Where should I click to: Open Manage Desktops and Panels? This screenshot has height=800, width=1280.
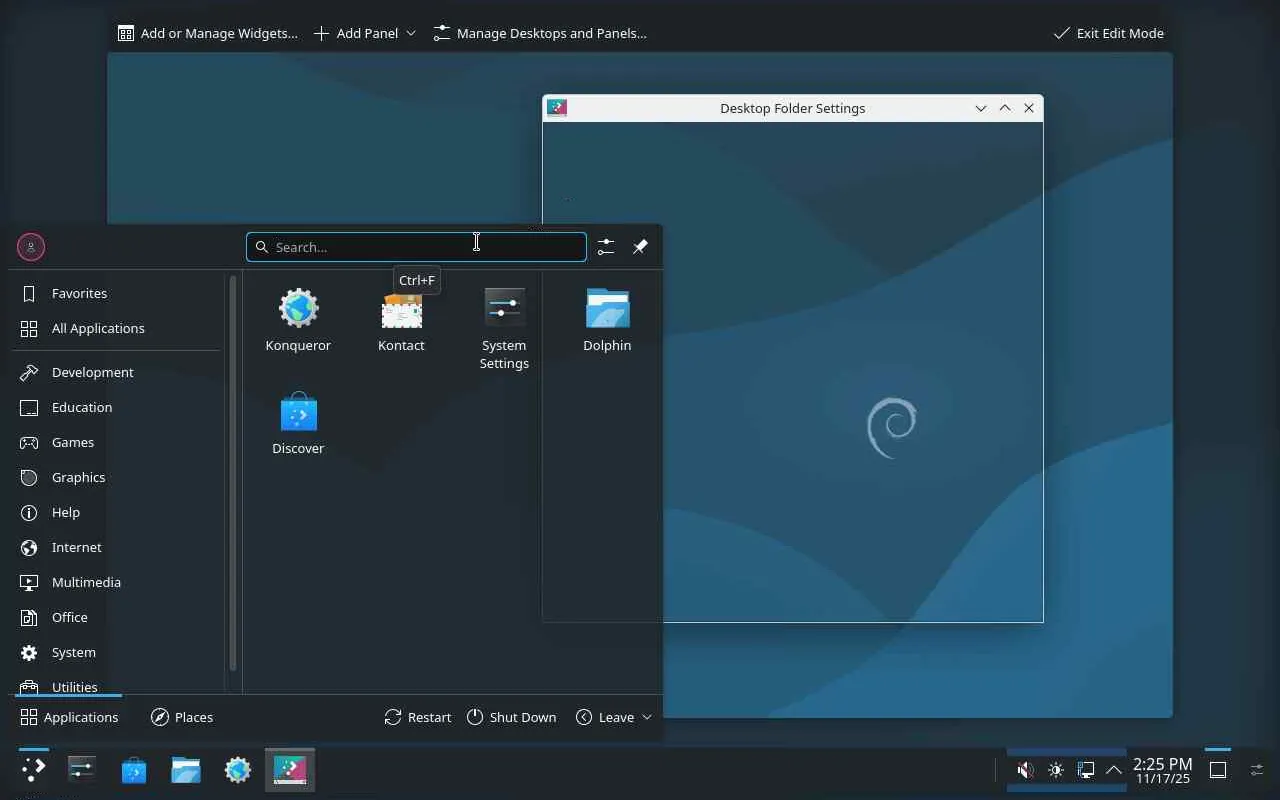pyautogui.click(x=540, y=33)
